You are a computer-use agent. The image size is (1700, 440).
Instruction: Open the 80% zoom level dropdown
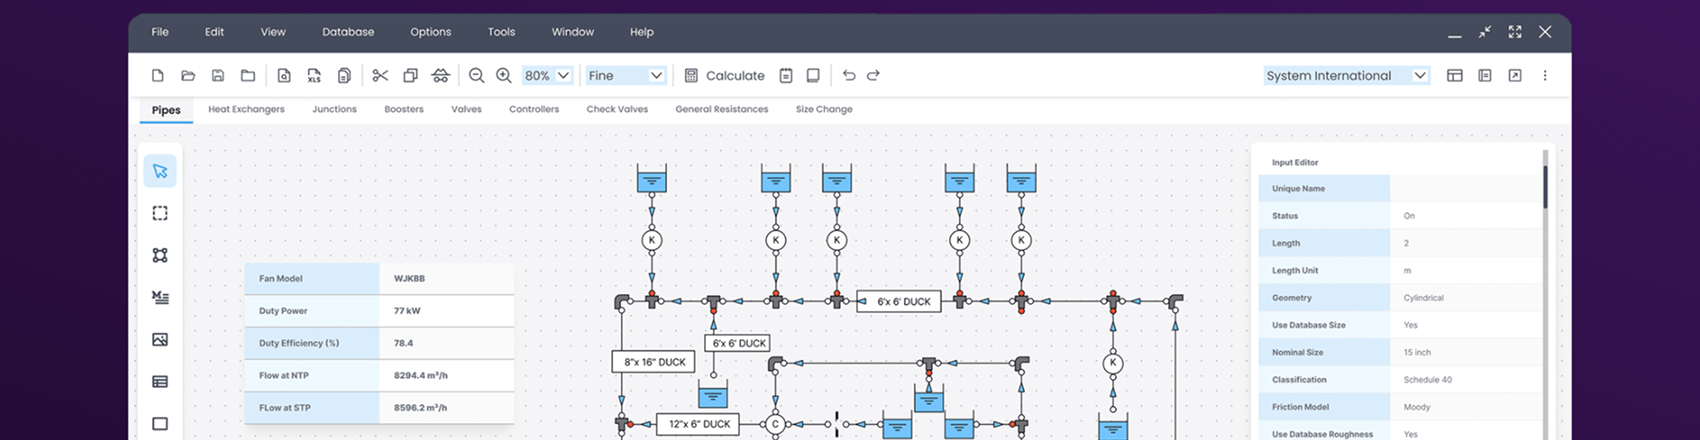coord(547,75)
